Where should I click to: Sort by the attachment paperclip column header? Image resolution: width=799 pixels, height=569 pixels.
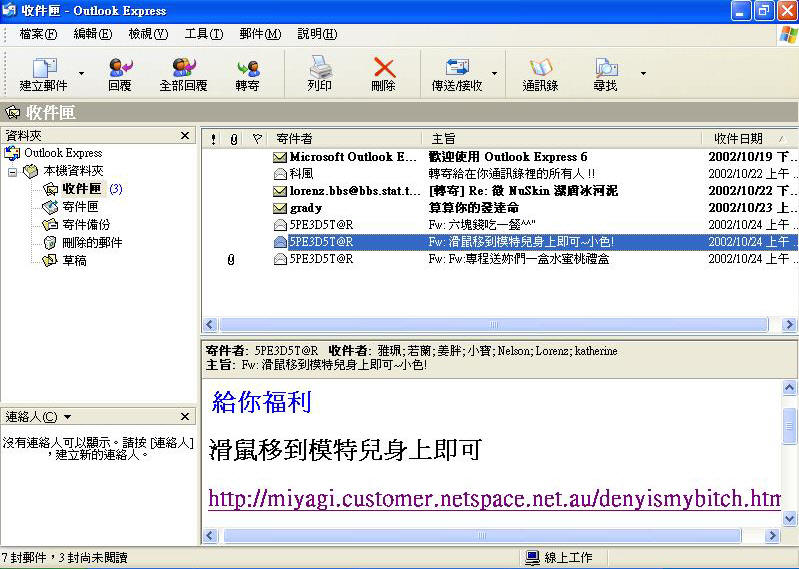tap(234, 139)
